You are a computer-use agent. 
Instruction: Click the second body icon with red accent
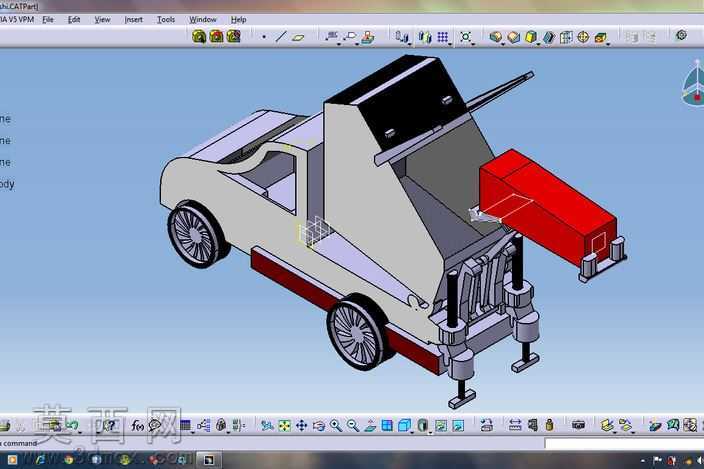coord(216,36)
